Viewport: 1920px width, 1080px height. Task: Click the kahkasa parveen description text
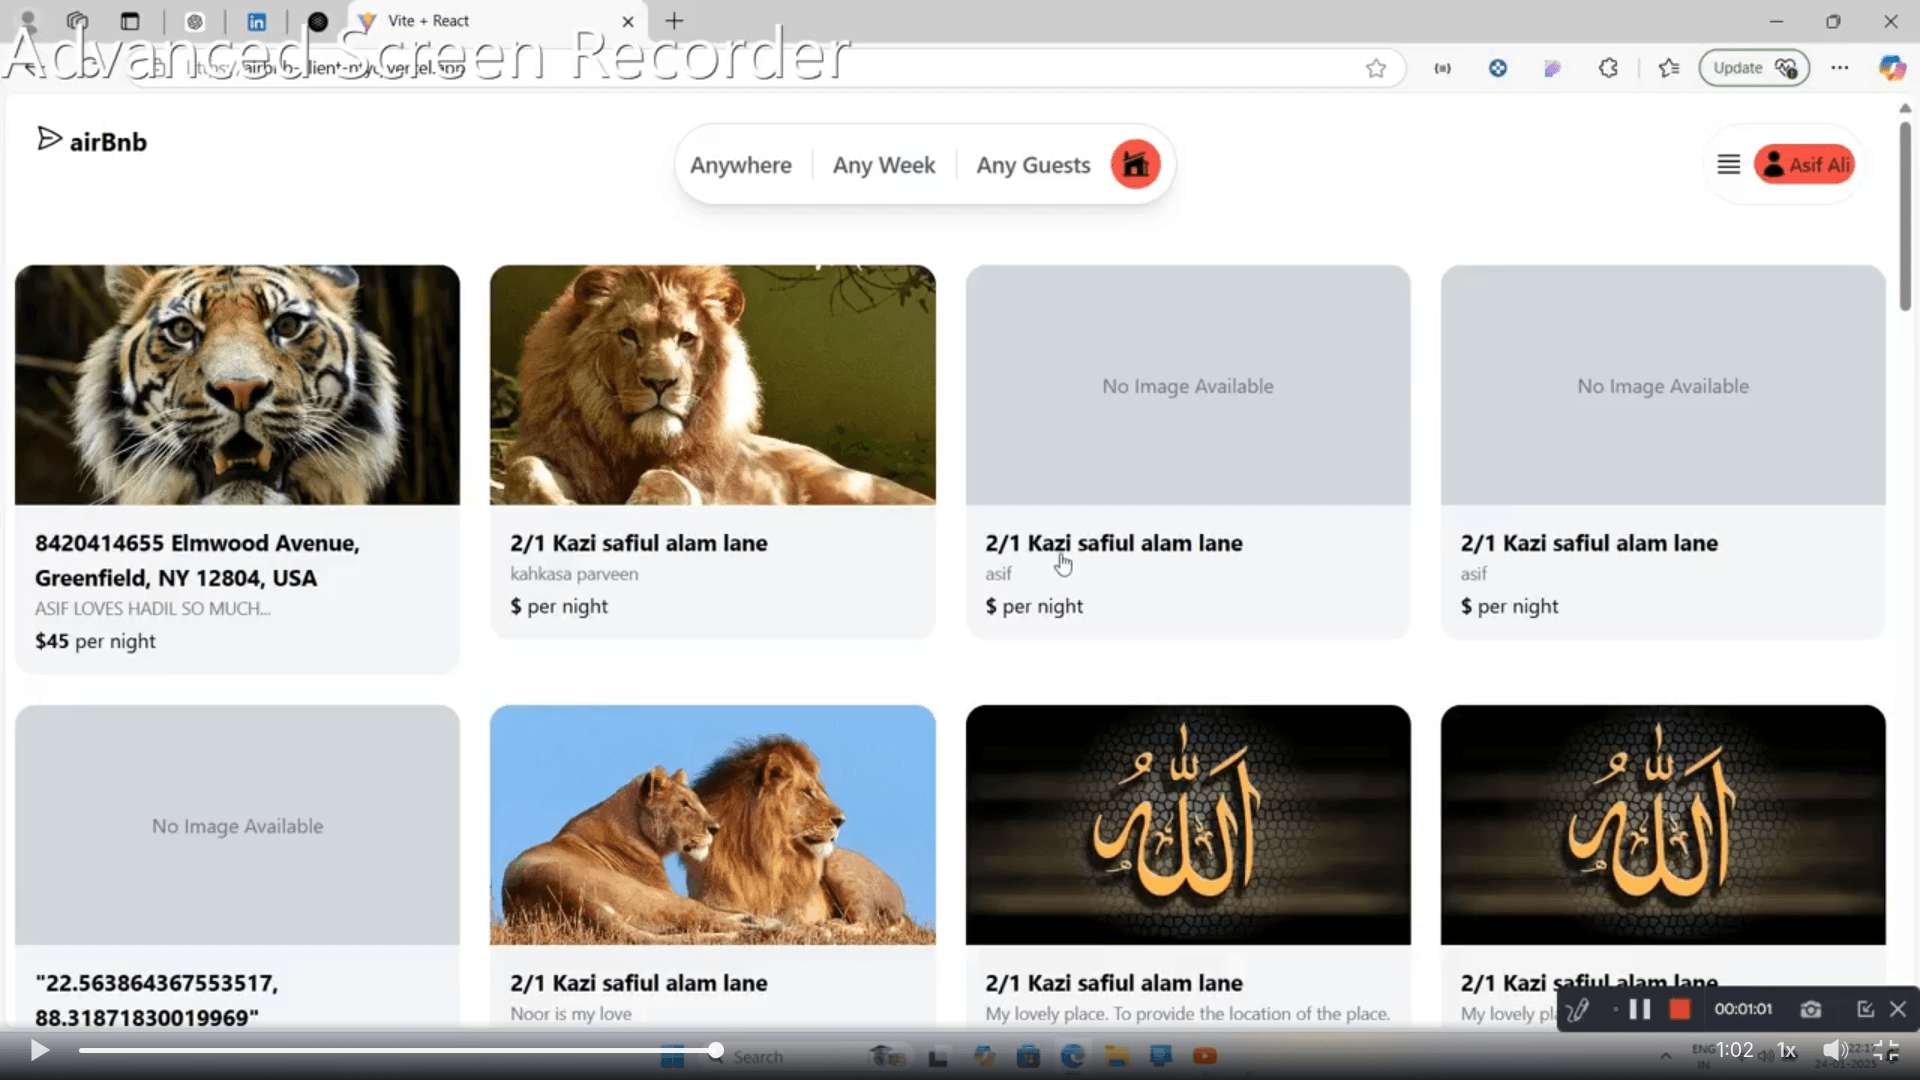tap(574, 574)
